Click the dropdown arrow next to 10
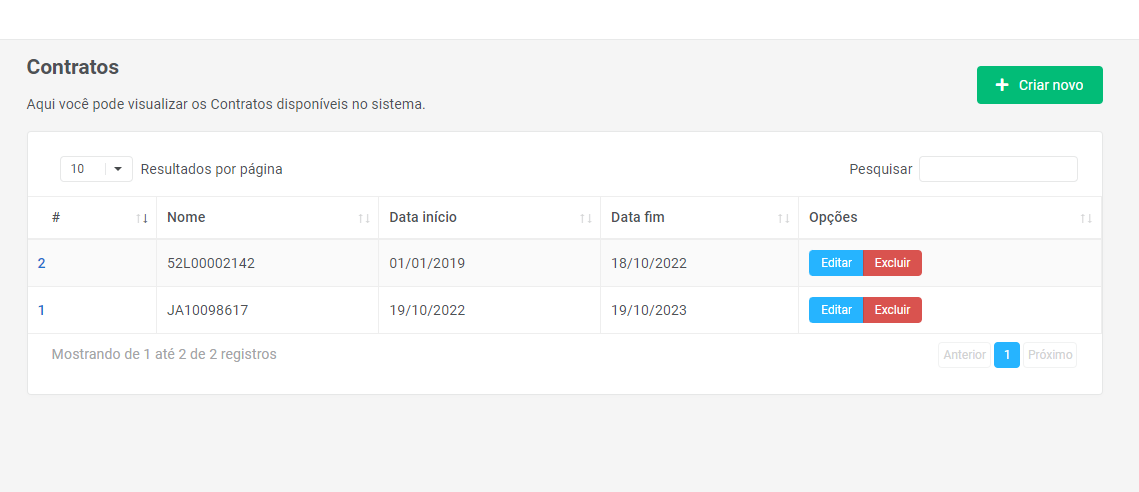 click(x=118, y=169)
